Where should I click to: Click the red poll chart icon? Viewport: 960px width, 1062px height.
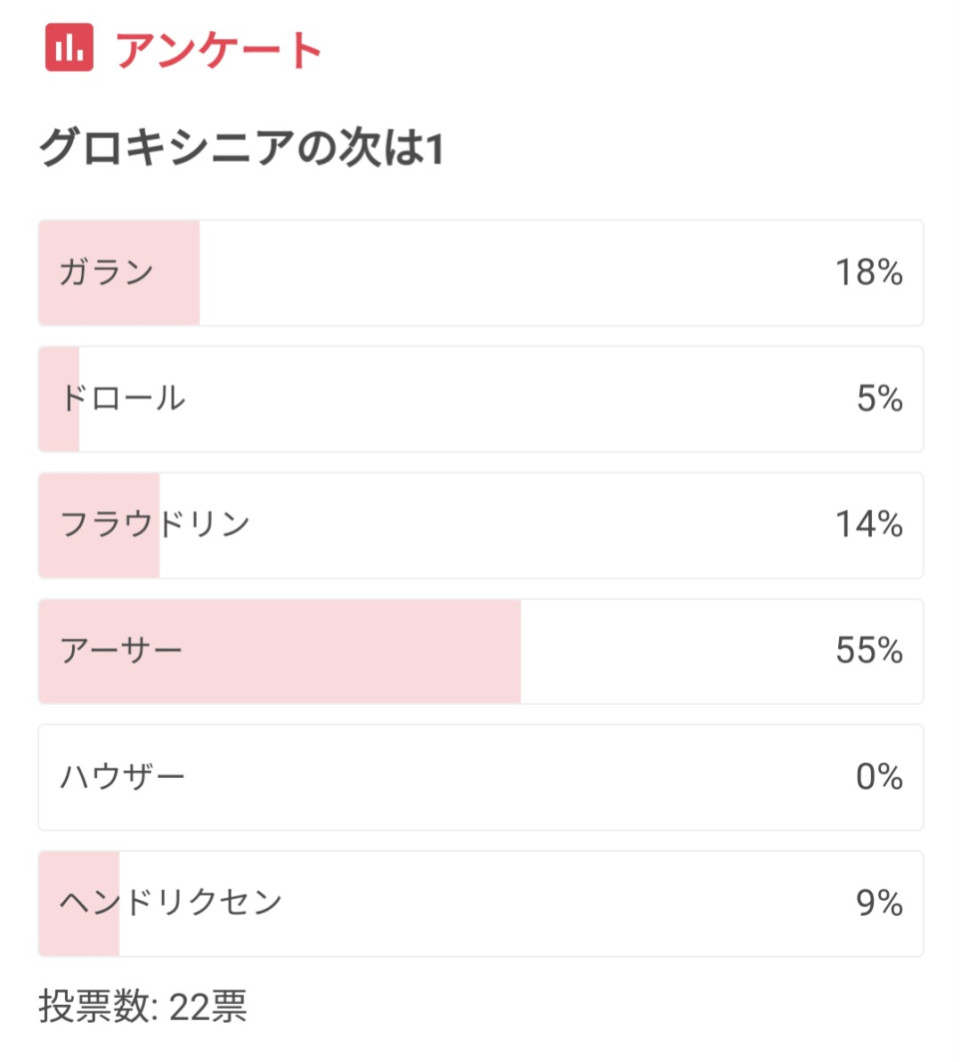click(69, 47)
